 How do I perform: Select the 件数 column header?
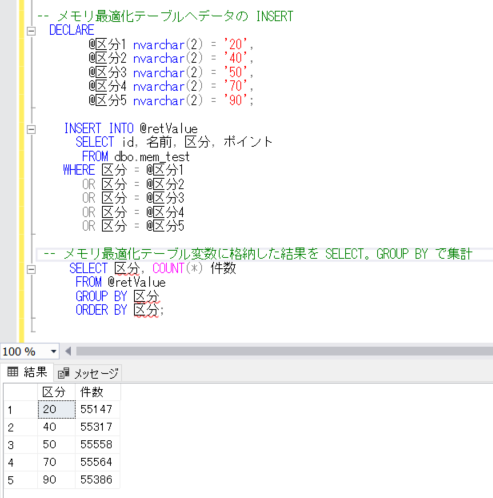(x=98, y=392)
